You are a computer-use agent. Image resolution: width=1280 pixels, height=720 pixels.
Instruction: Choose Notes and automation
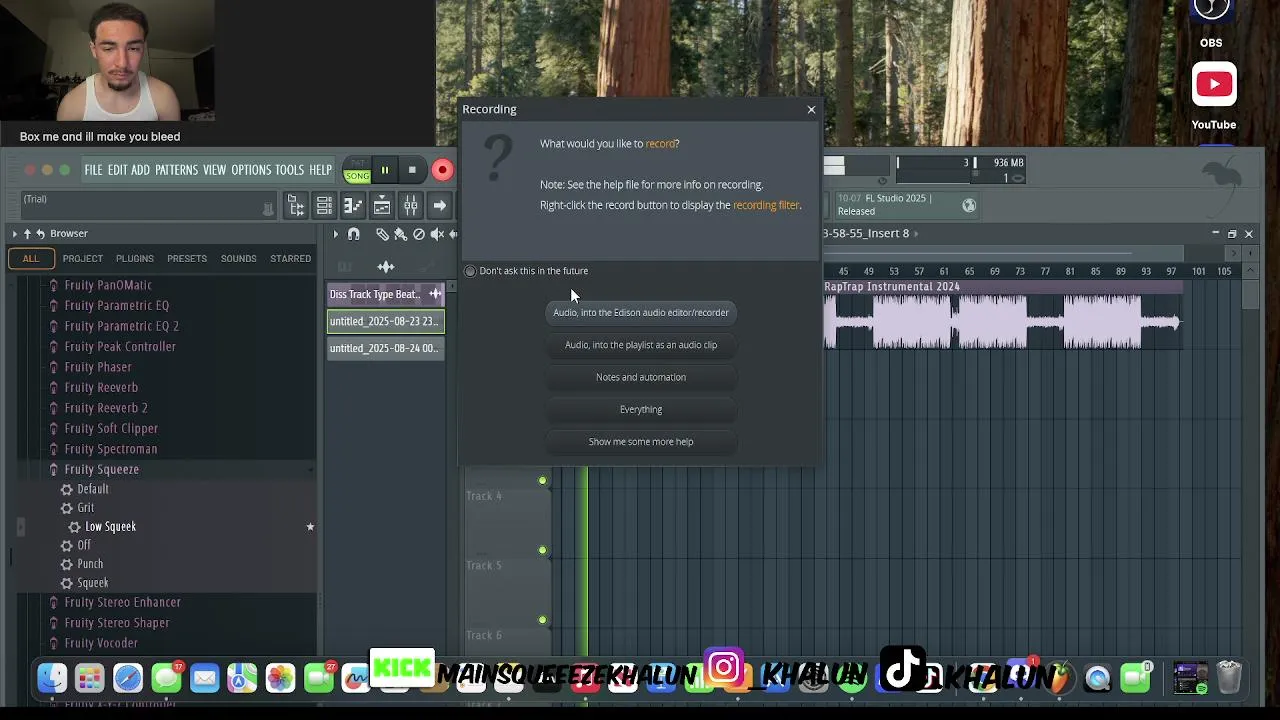641,377
